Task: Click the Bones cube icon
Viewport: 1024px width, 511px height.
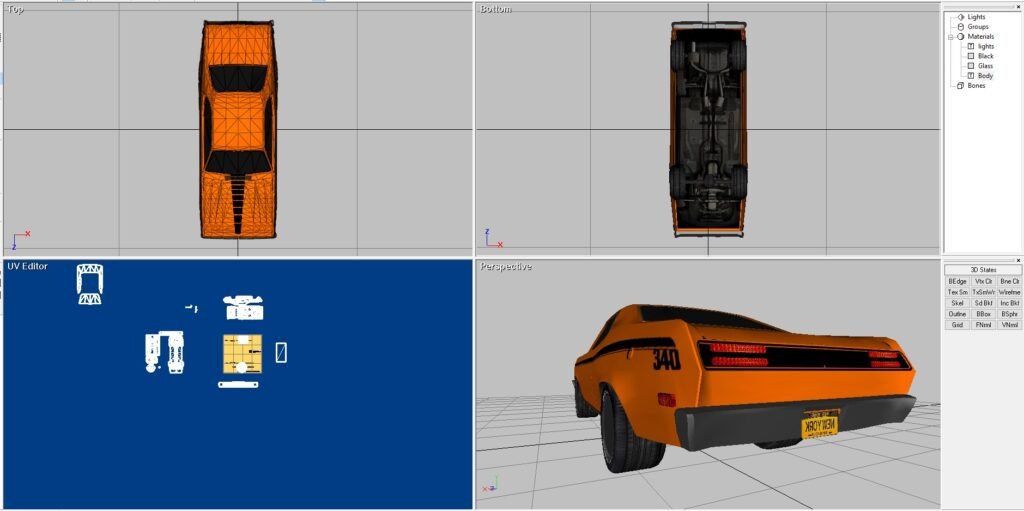Action: tap(960, 86)
